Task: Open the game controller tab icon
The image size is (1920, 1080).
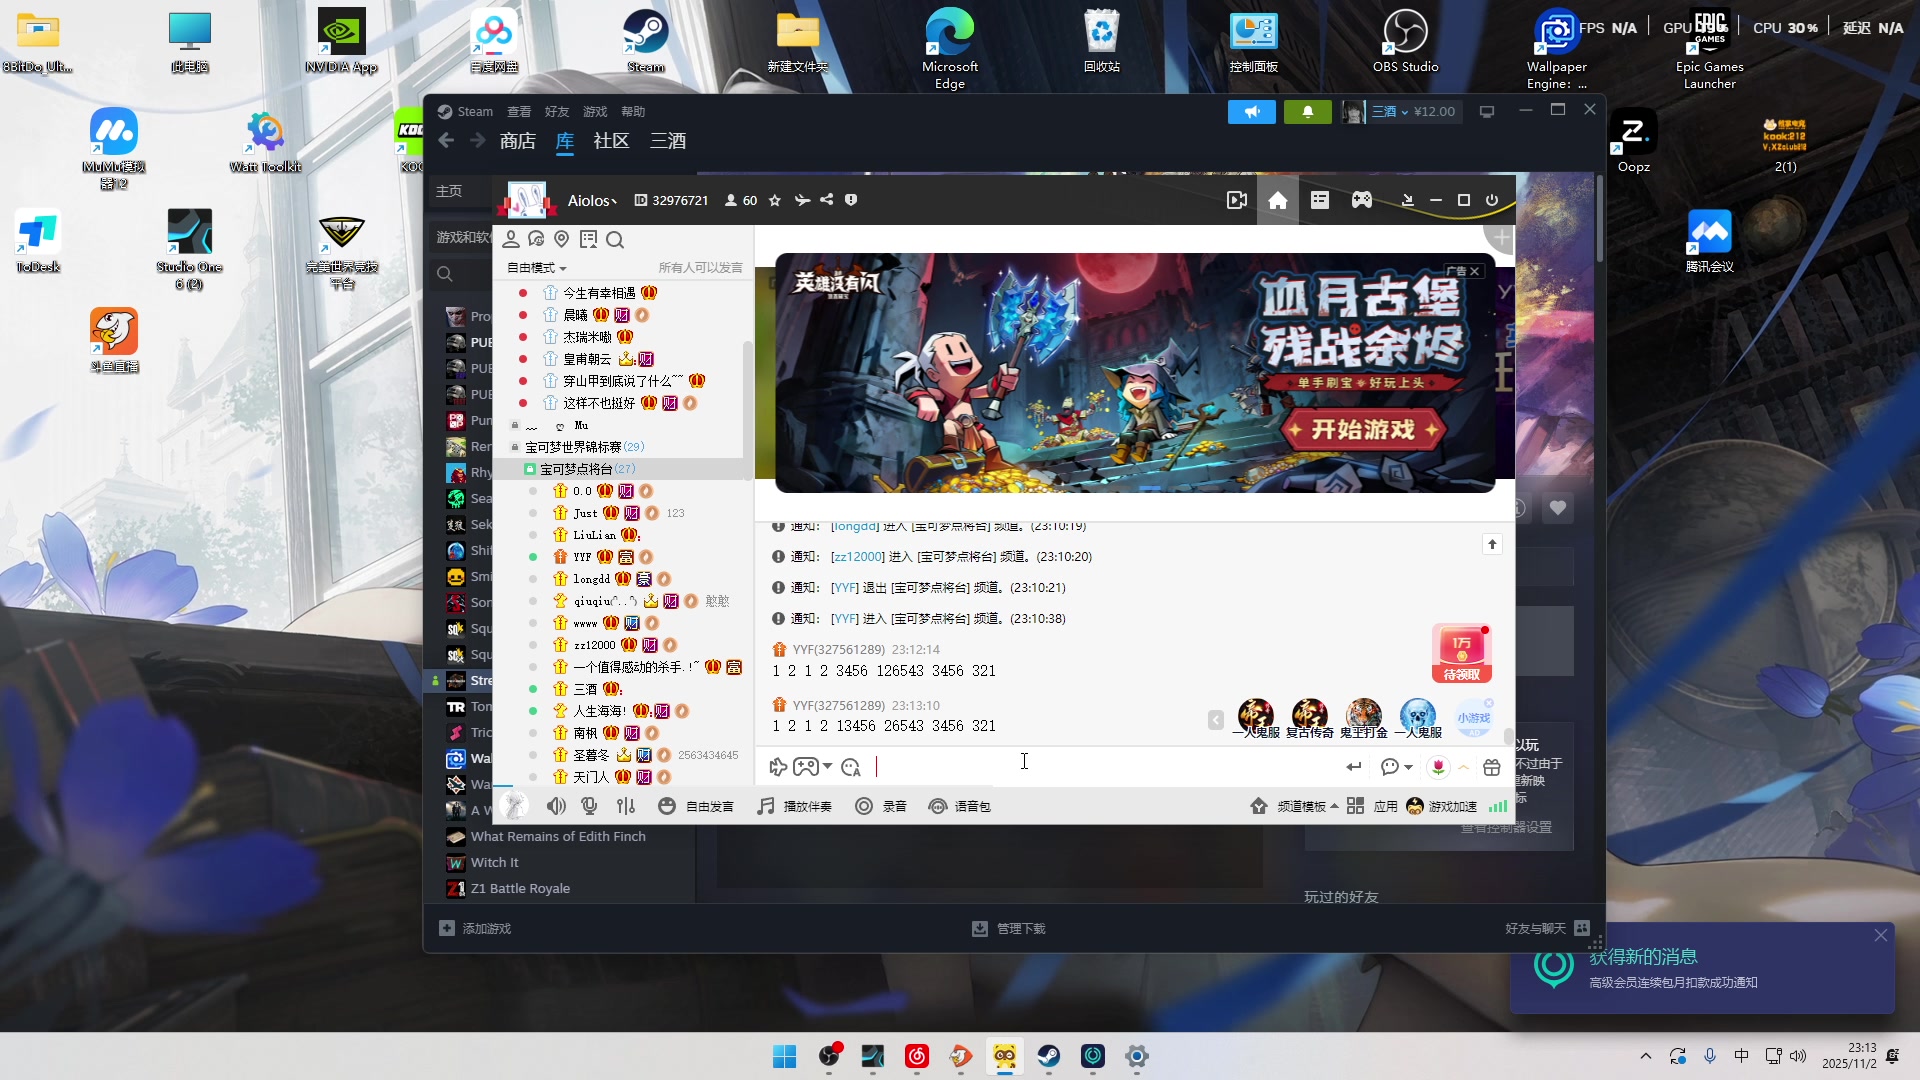Action: pyautogui.click(x=1362, y=200)
